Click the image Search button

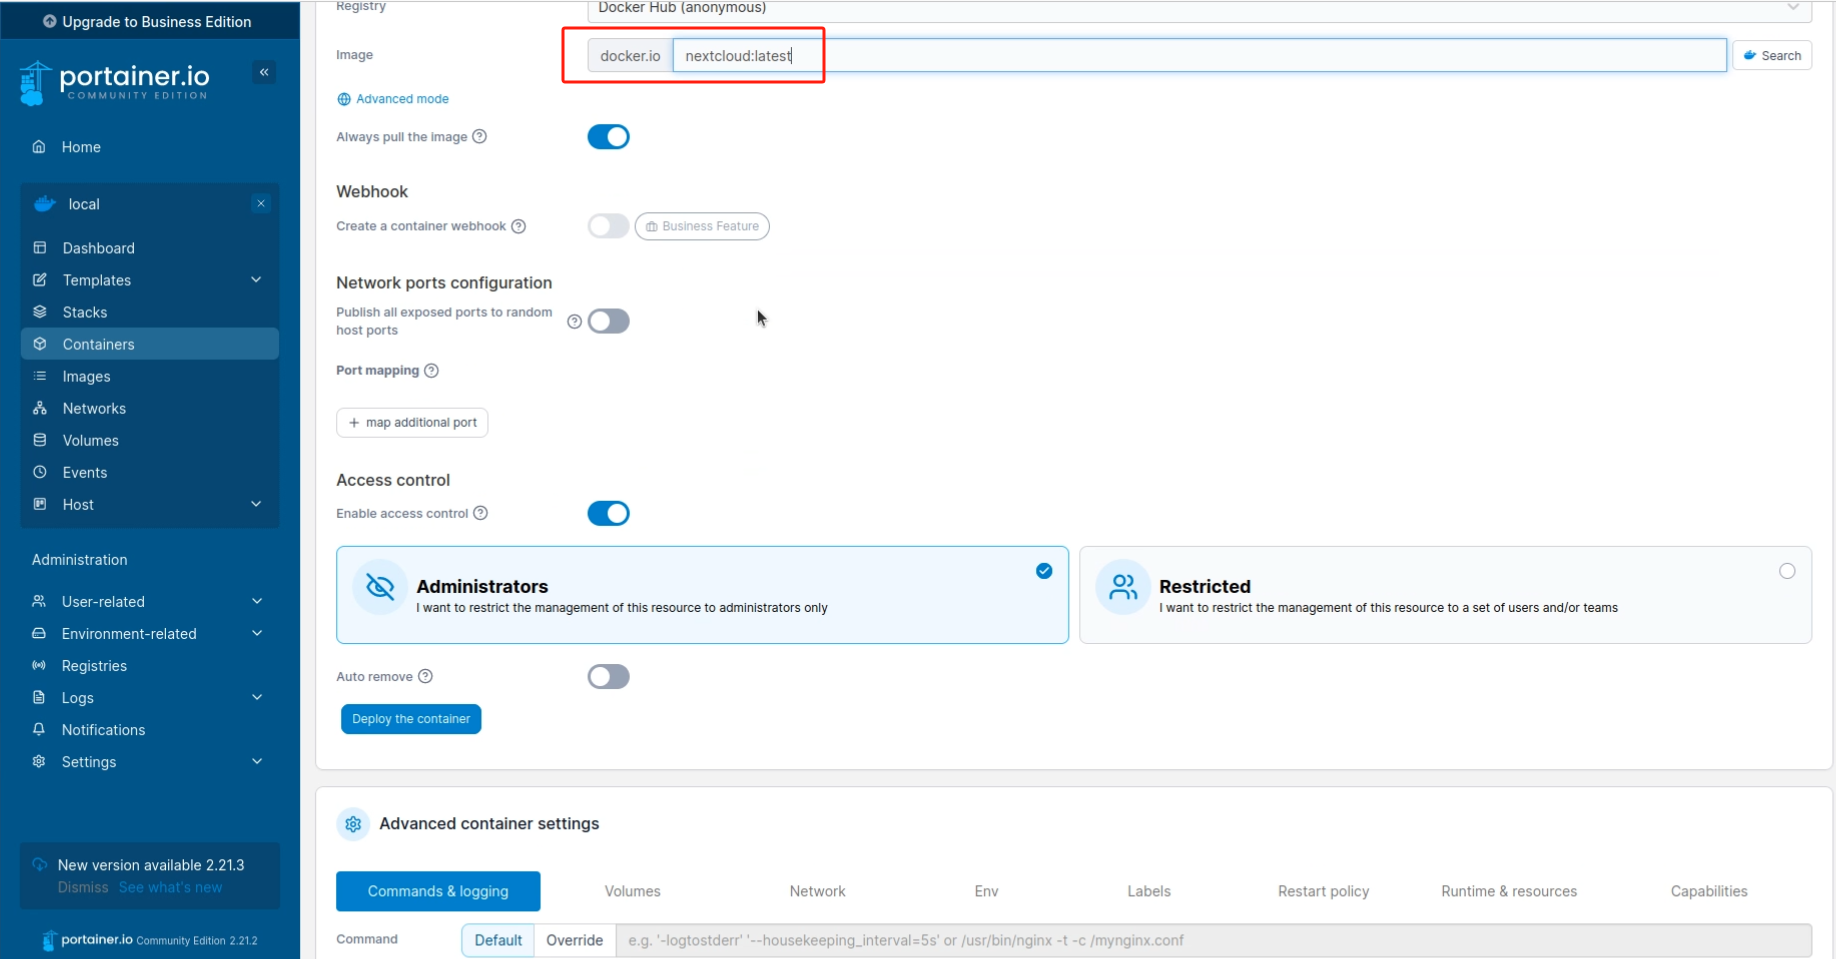click(1772, 56)
